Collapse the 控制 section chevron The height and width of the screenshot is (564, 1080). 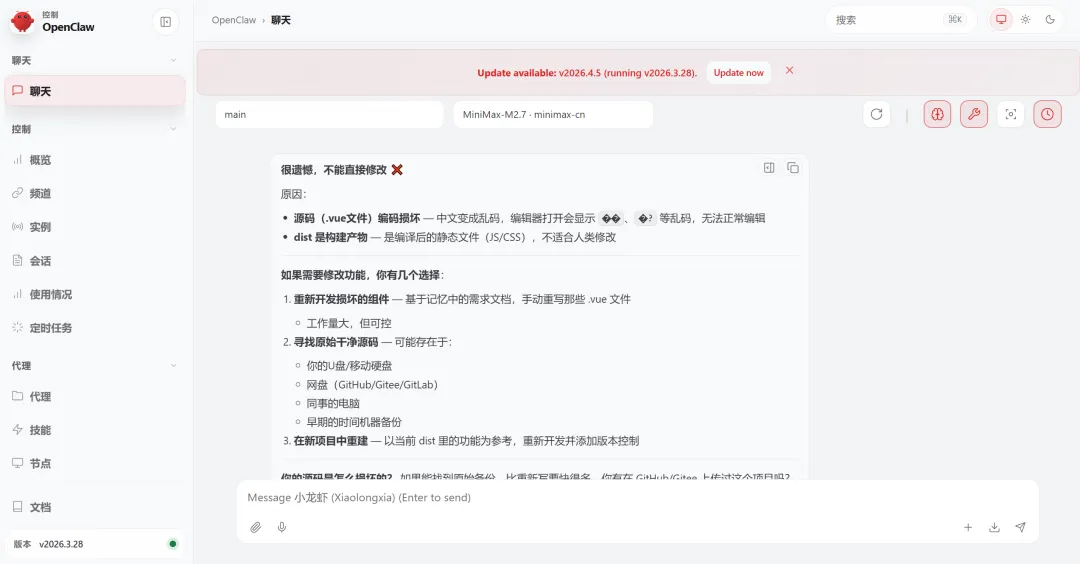(x=173, y=129)
